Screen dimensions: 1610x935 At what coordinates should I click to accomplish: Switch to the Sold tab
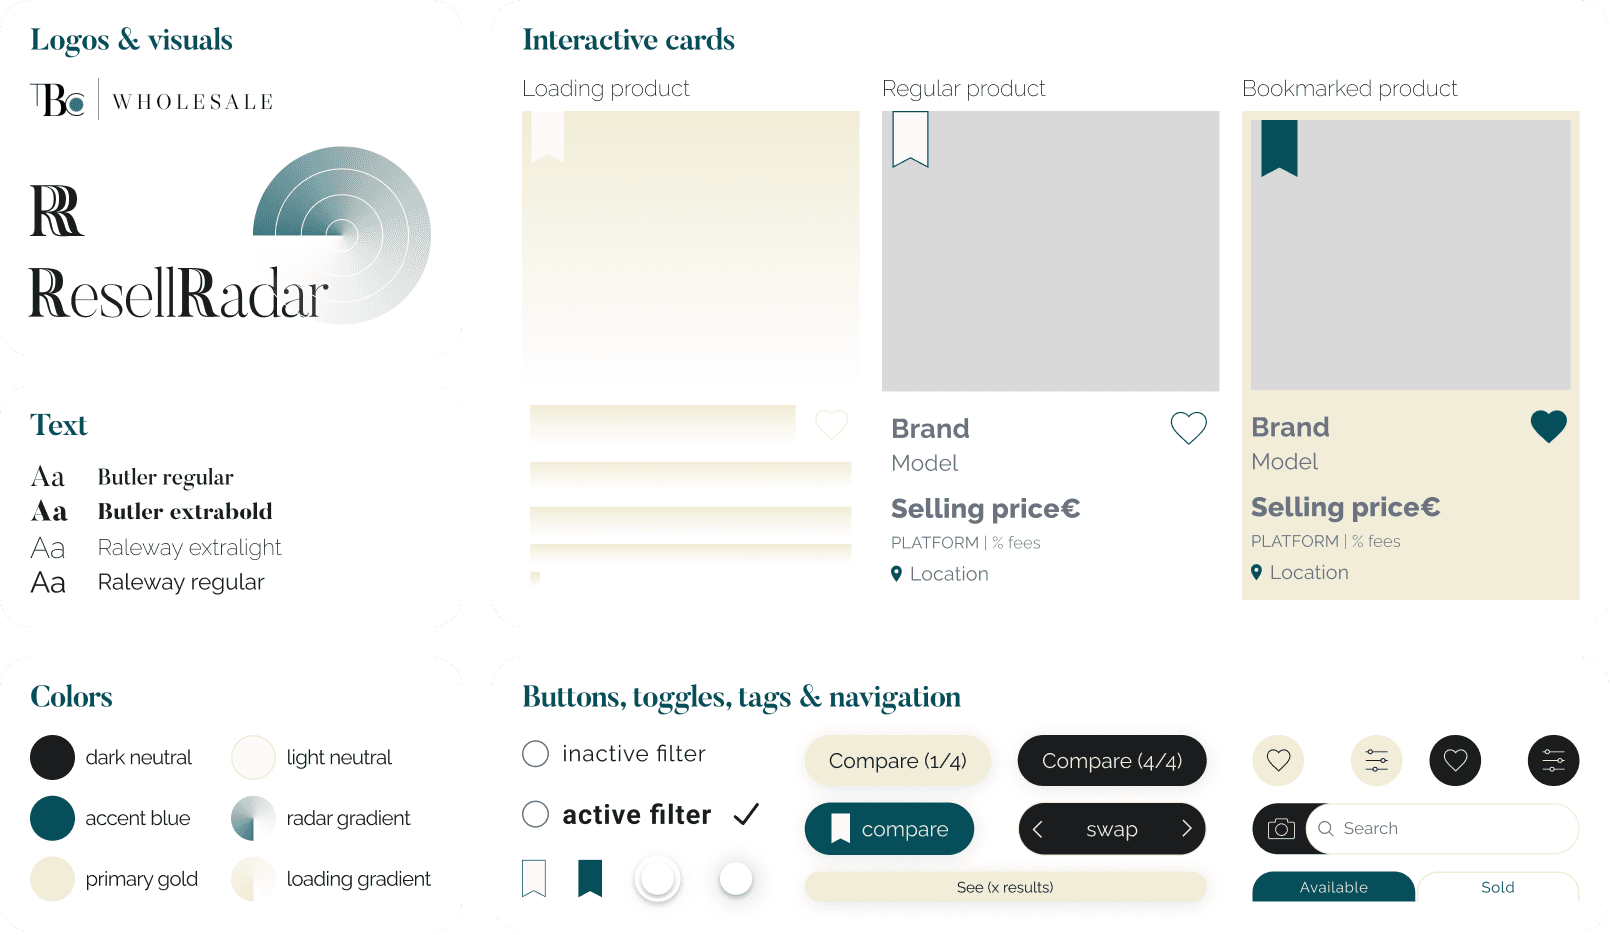[1497, 887]
